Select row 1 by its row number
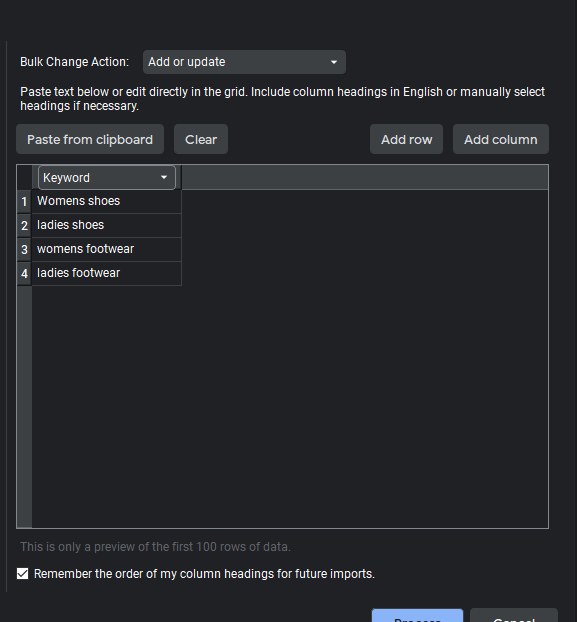 point(24,202)
